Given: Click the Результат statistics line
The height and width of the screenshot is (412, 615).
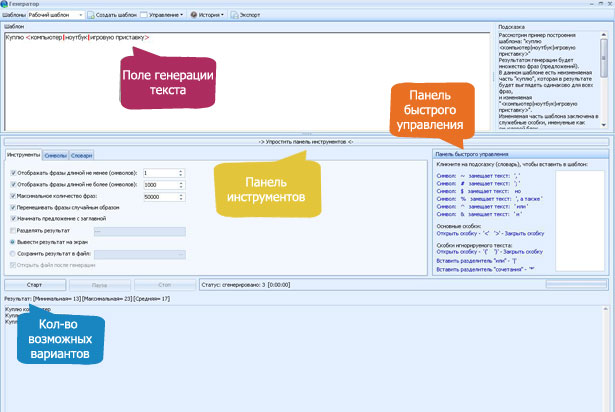Looking at the screenshot, I should tap(87, 299).
